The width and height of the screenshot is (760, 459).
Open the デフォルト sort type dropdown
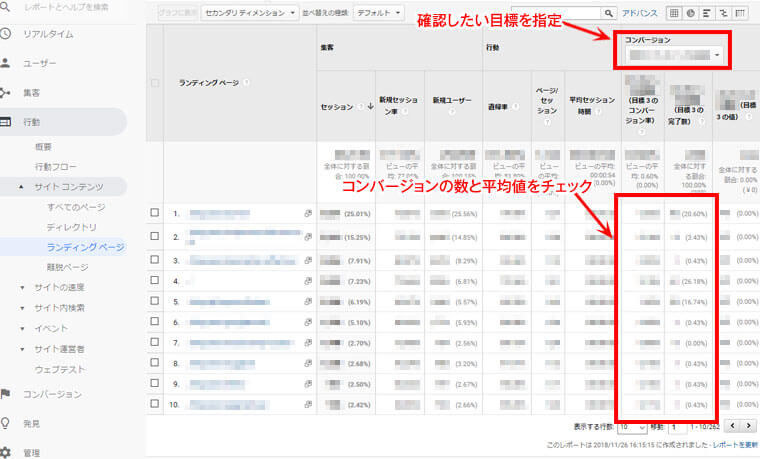coord(379,13)
